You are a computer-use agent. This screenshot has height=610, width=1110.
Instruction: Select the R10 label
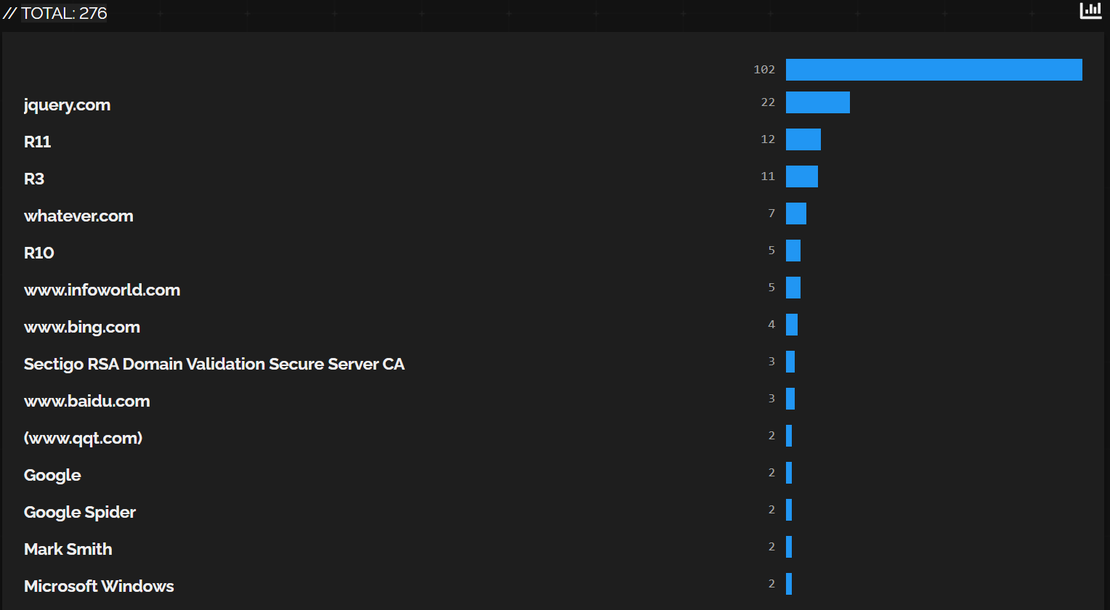point(38,252)
